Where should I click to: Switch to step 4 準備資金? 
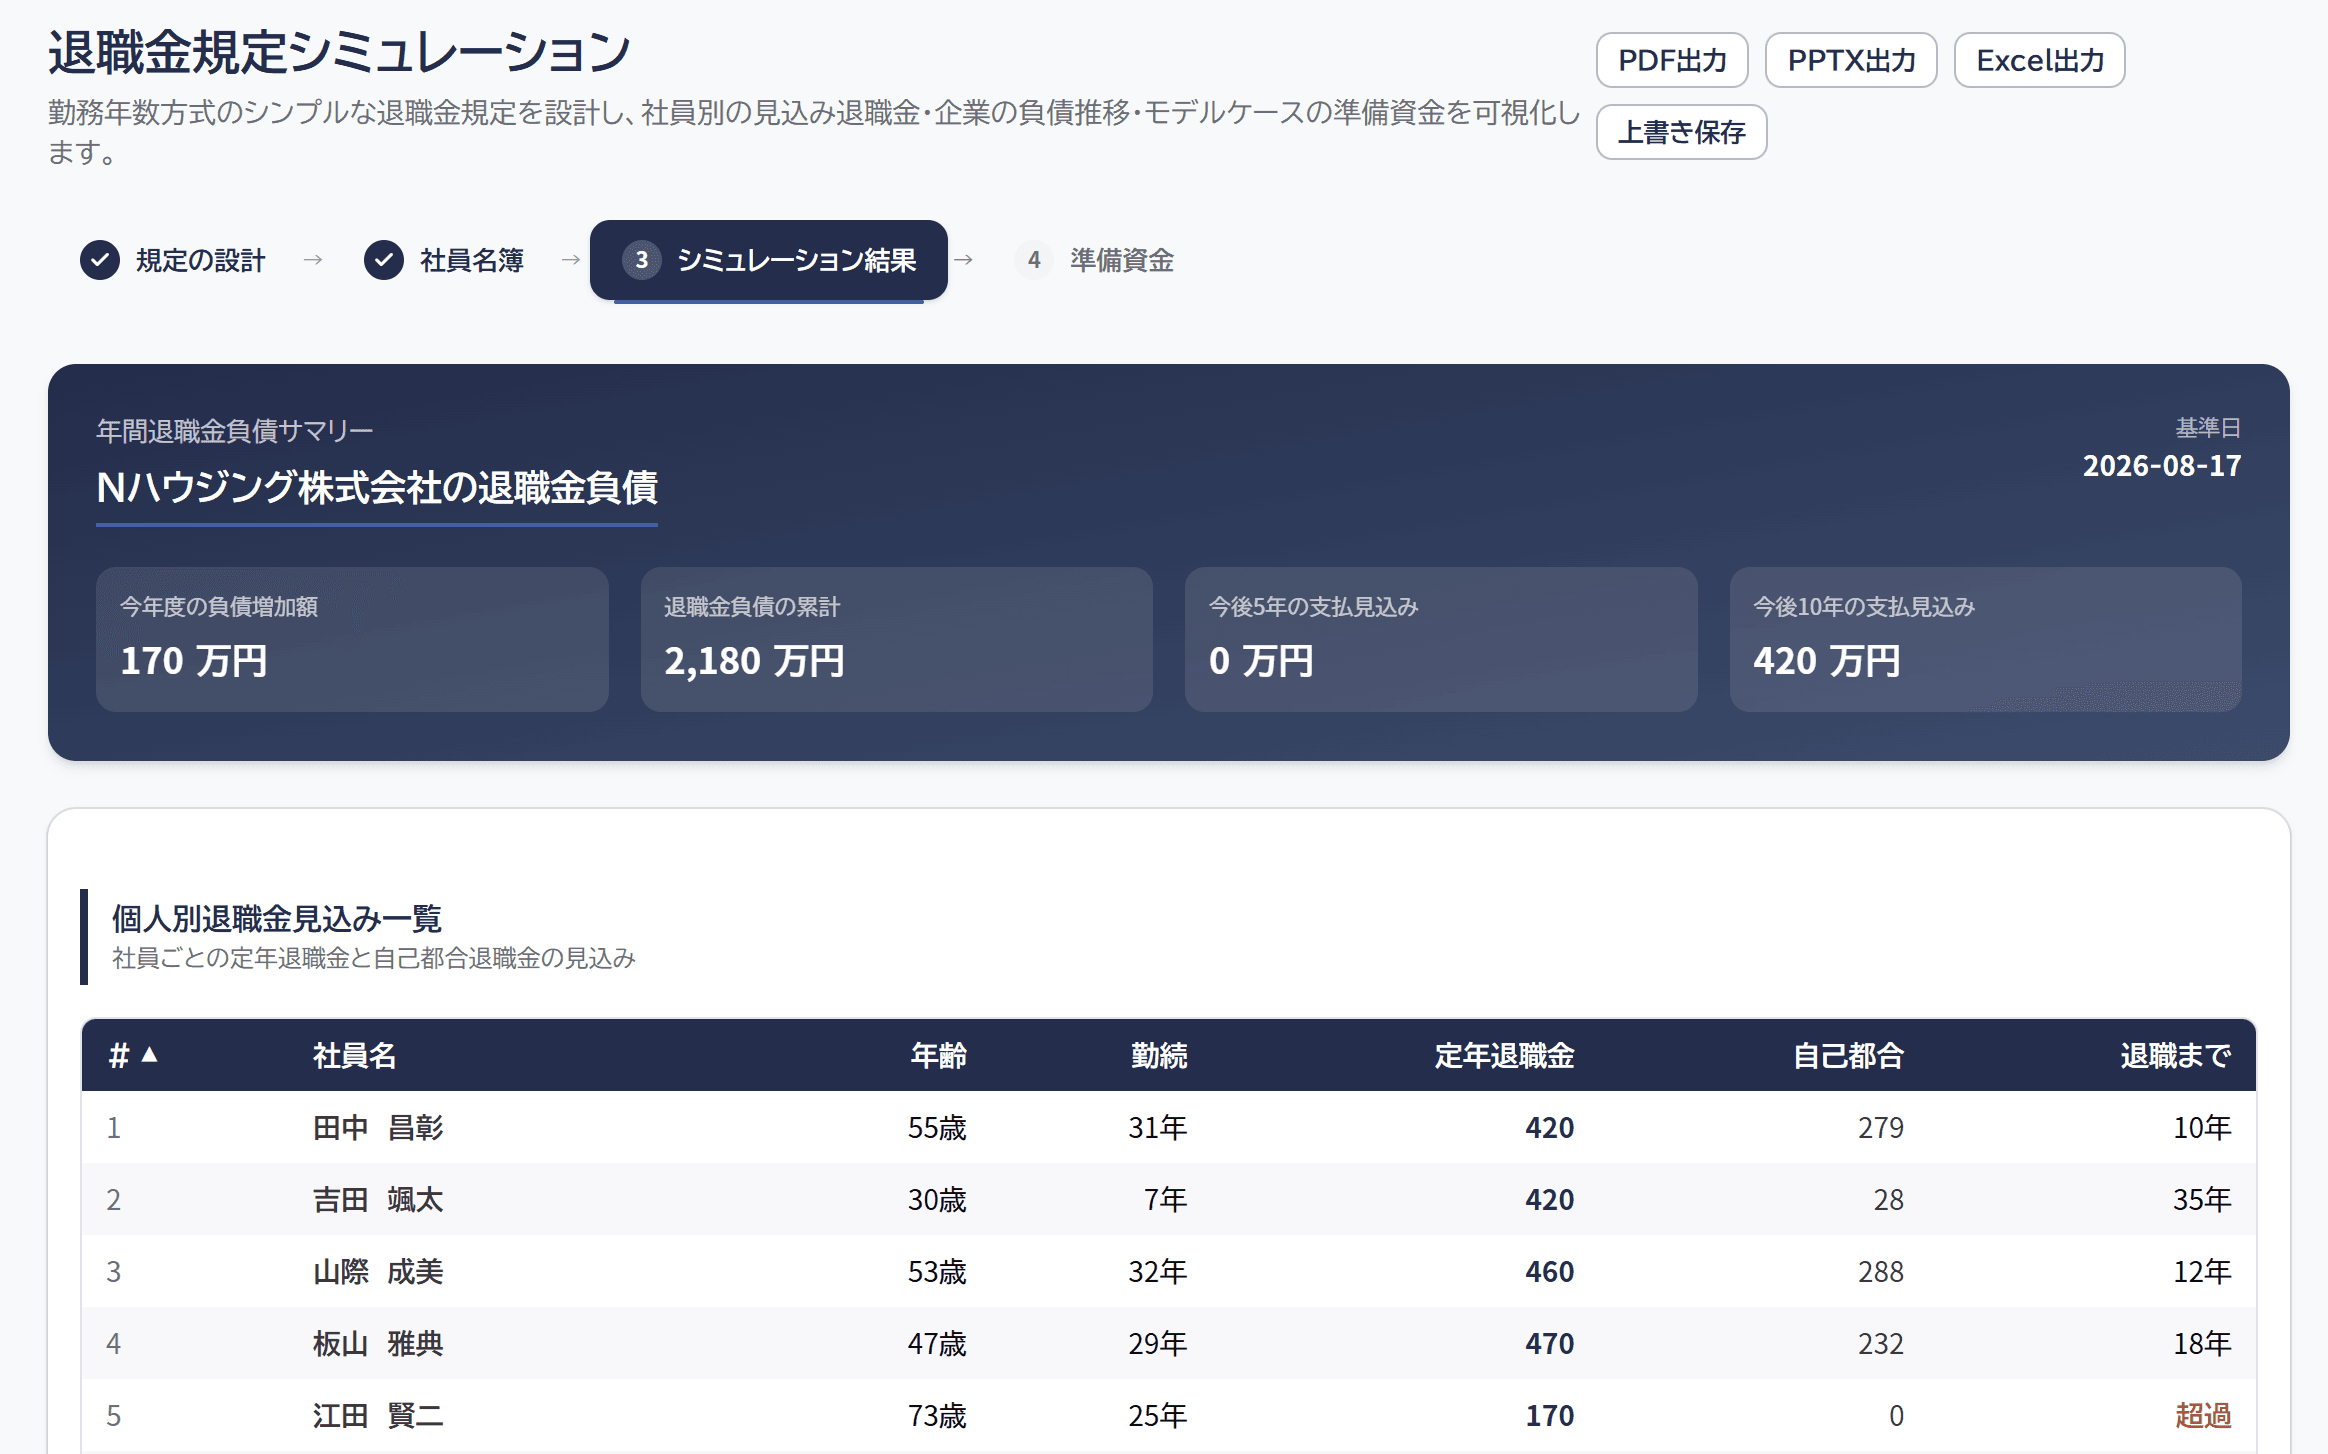(1094, 260)
